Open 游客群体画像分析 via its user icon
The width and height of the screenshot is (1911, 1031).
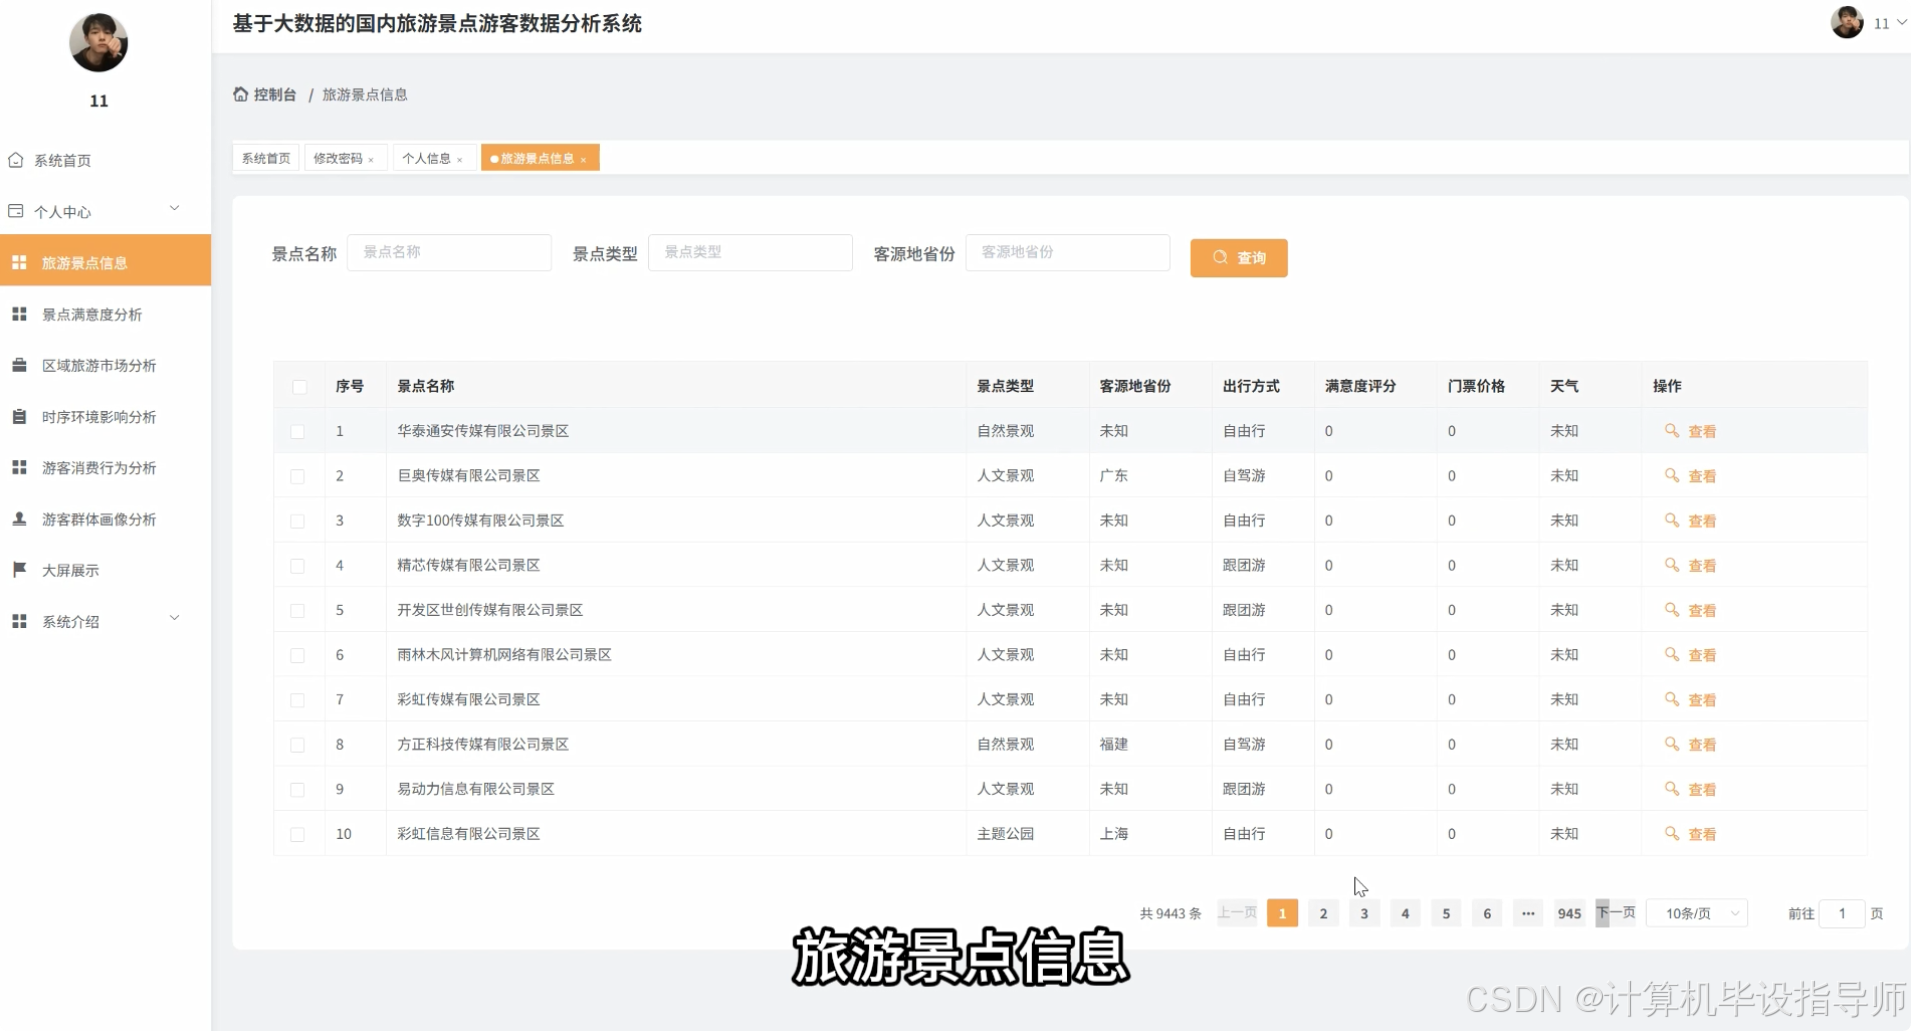tap(20, 519)
